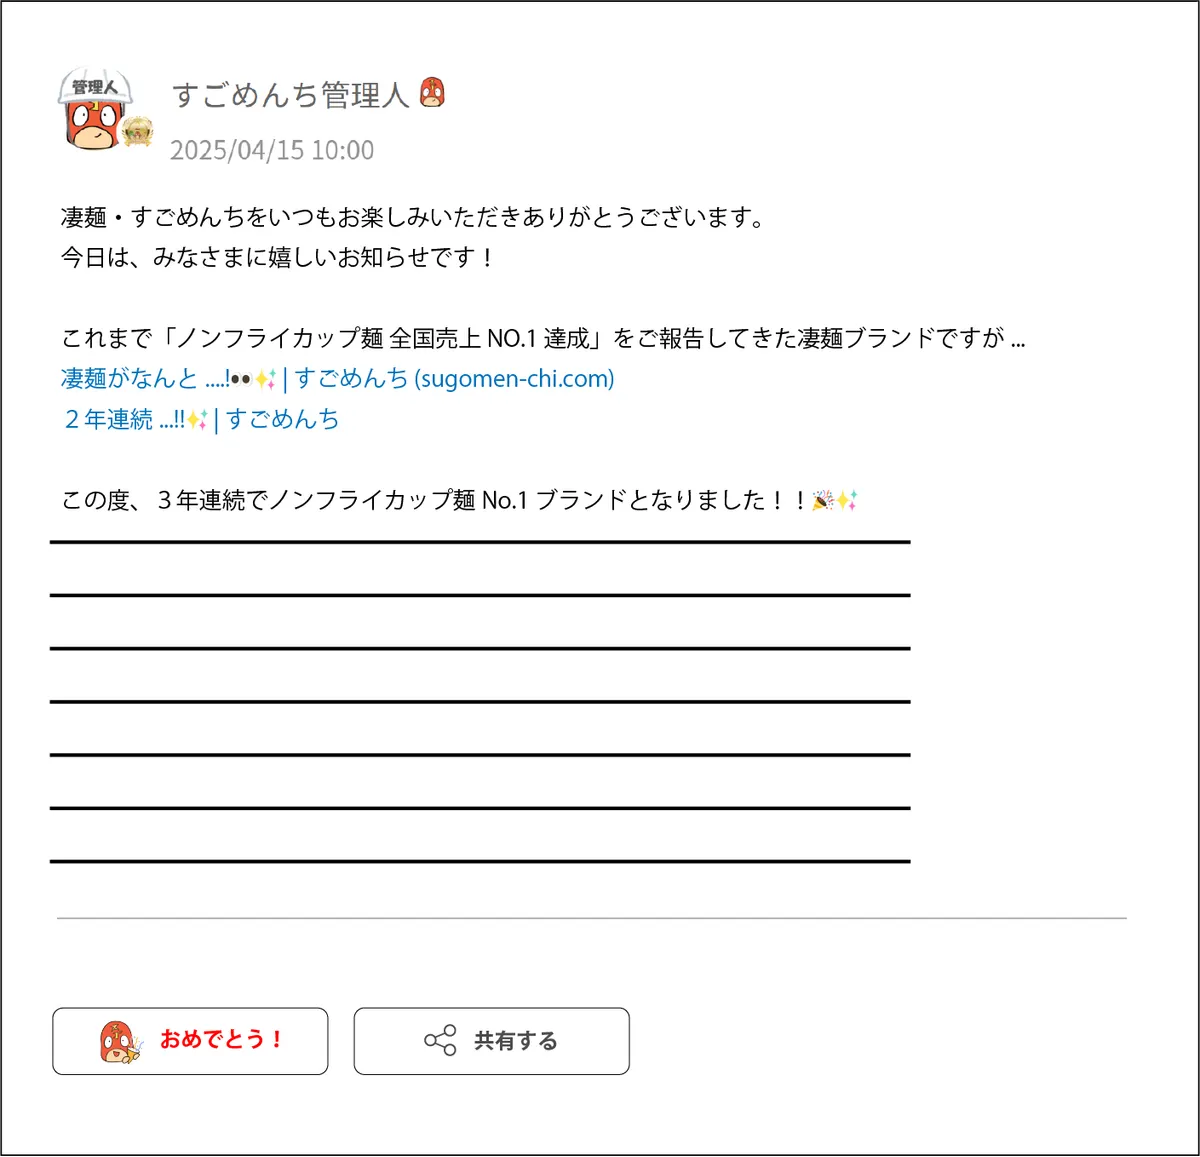This screenshot has height=1157, width=1200.
Task: Click the ３年連続 No.1 ブランド announcement line
Action: tap(459, 500)
